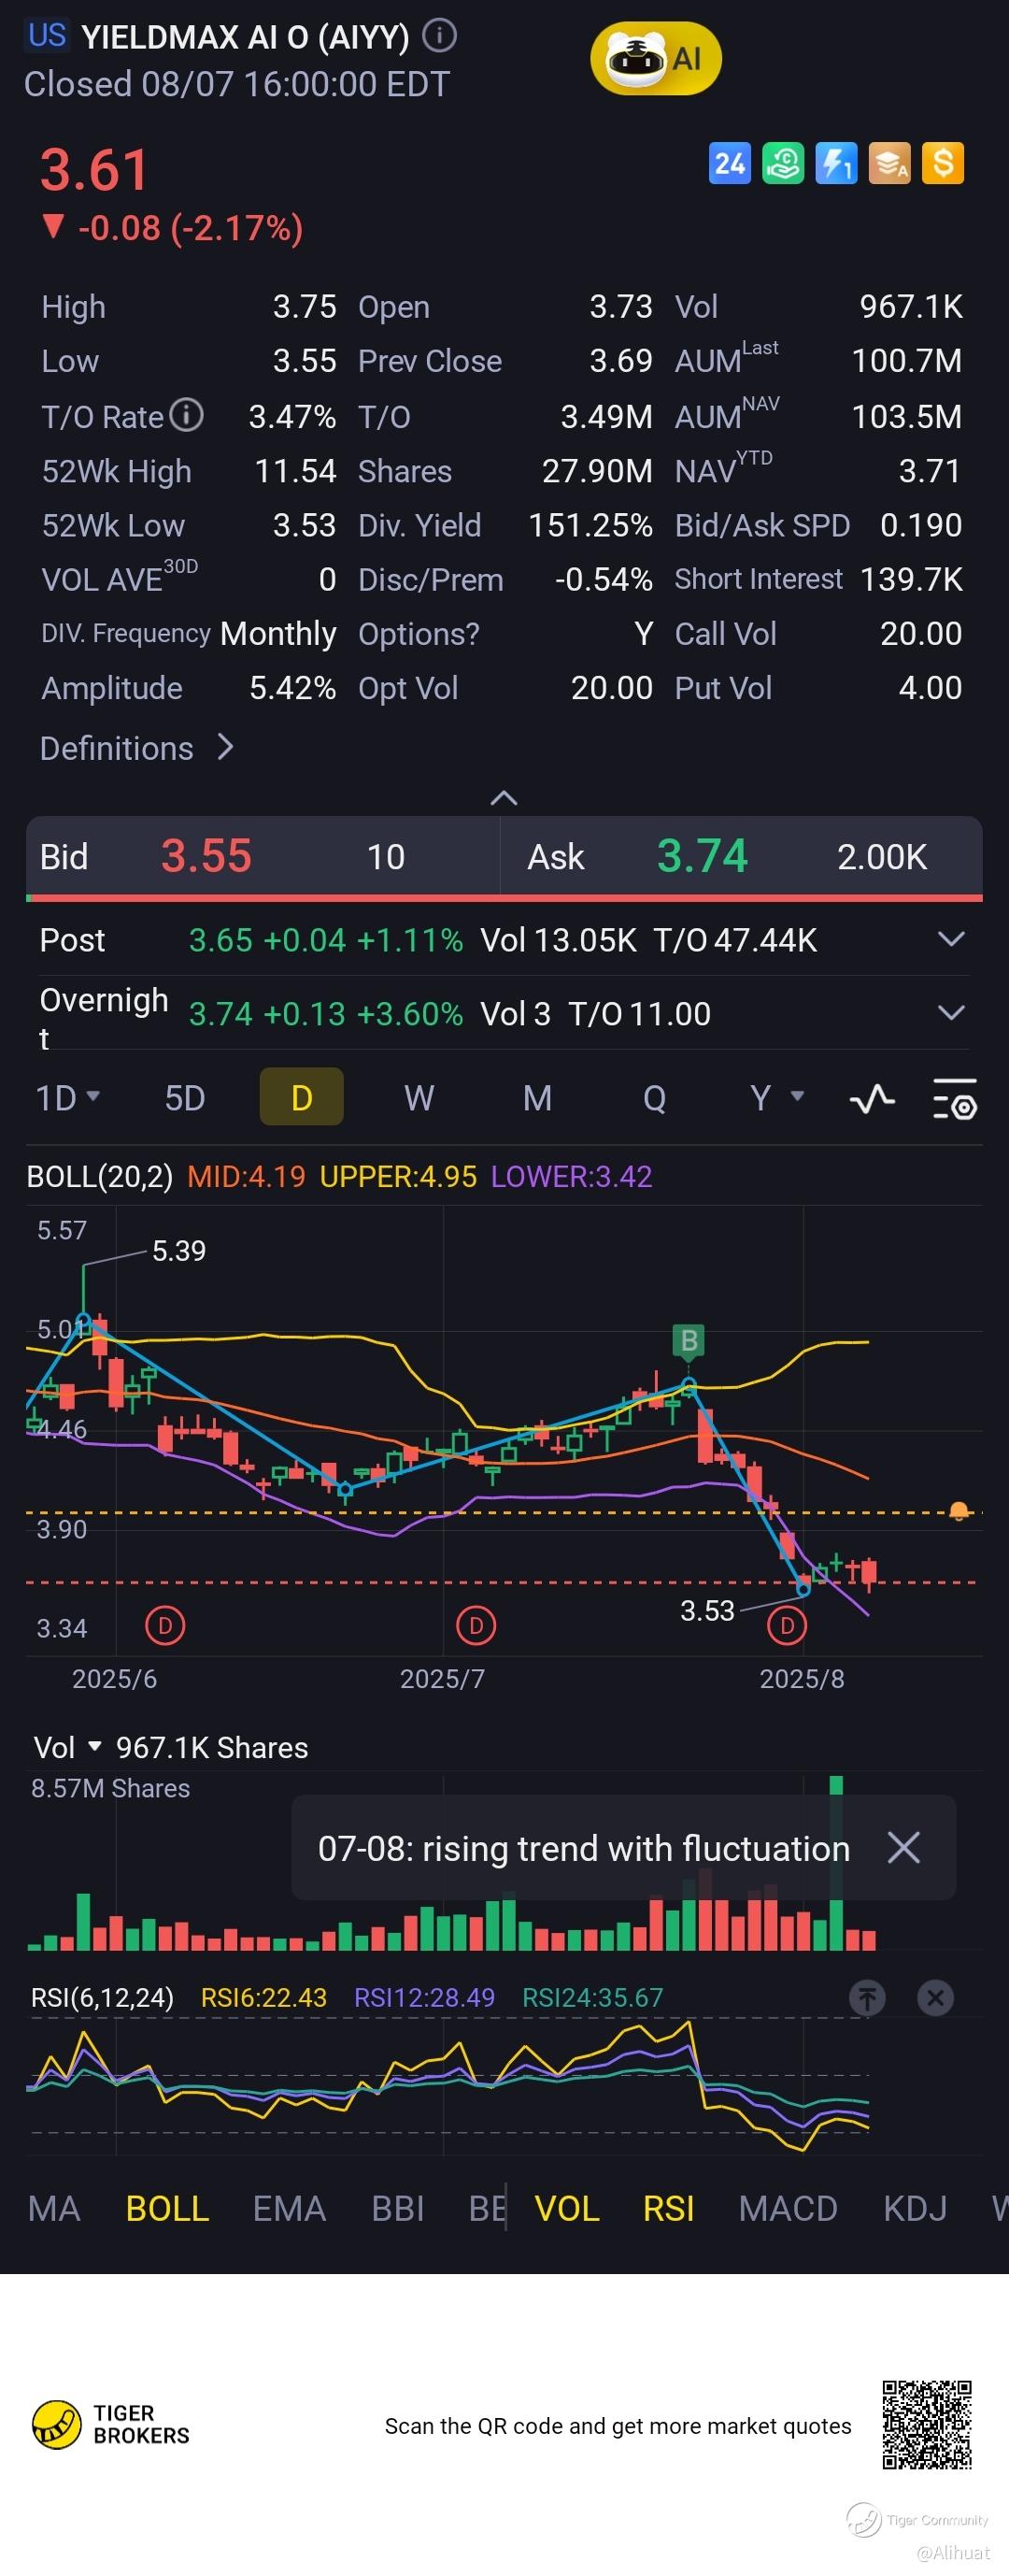Image resolution: width=1009 pixels, height=2576 pixels.
Task: Tap the Disc/Prem -0.54% value
Action: pos(603,579)
